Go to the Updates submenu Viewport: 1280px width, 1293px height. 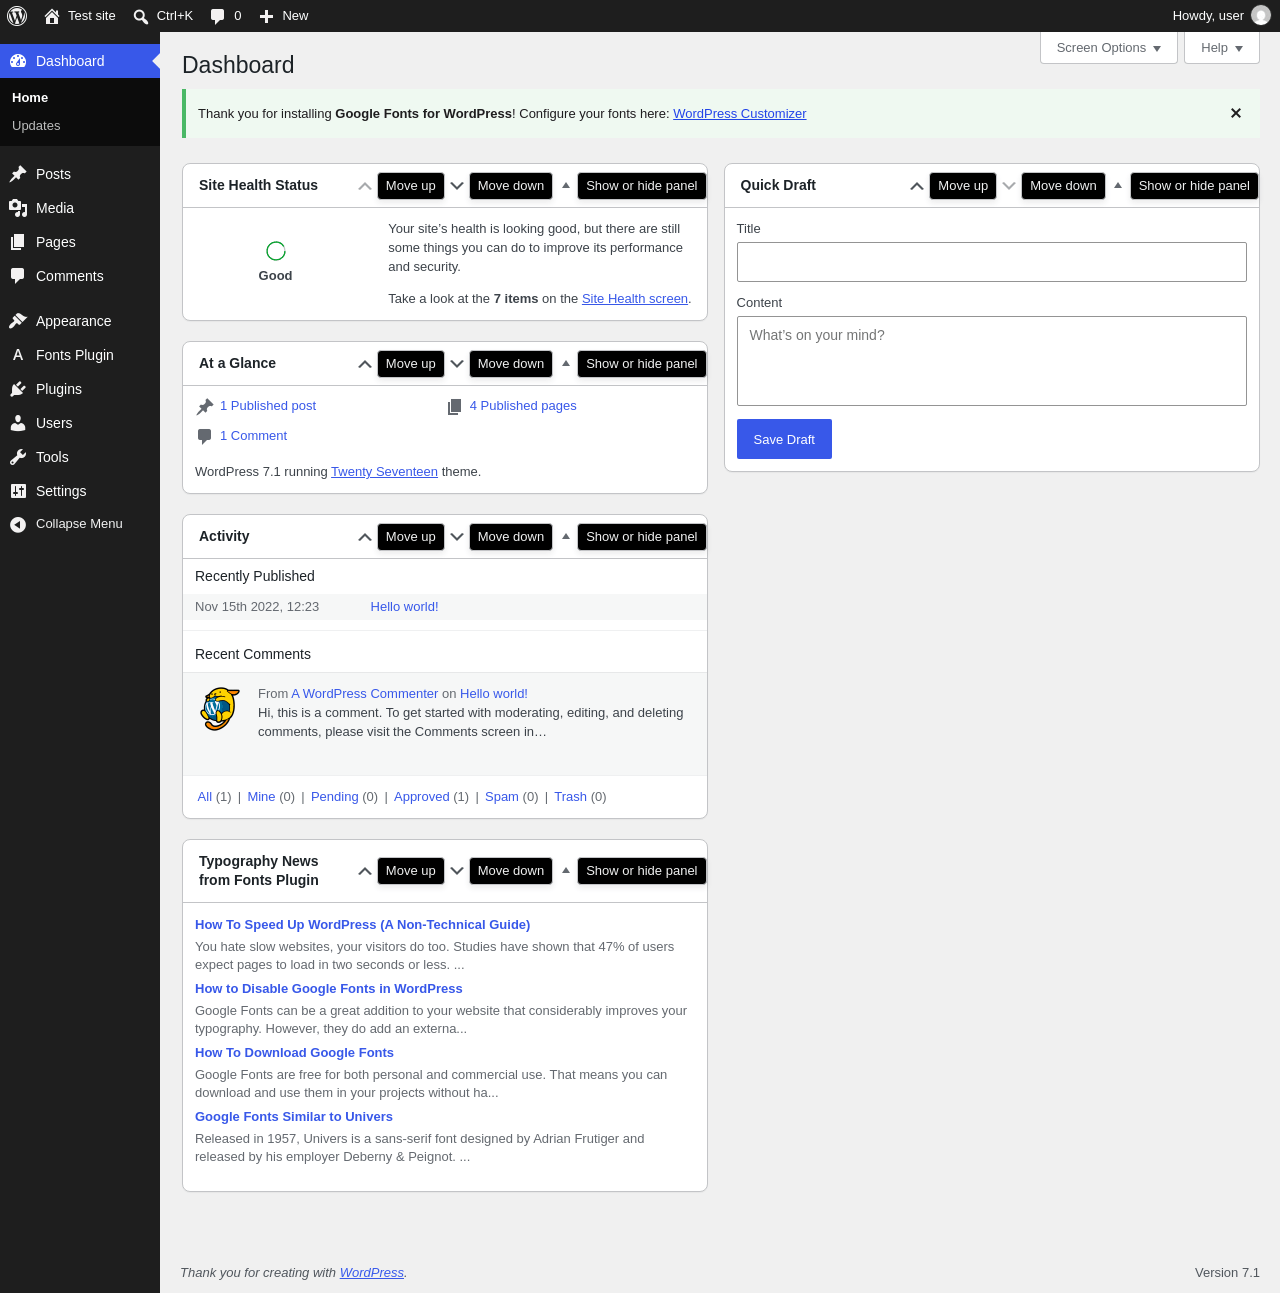(x=36, y=126)
